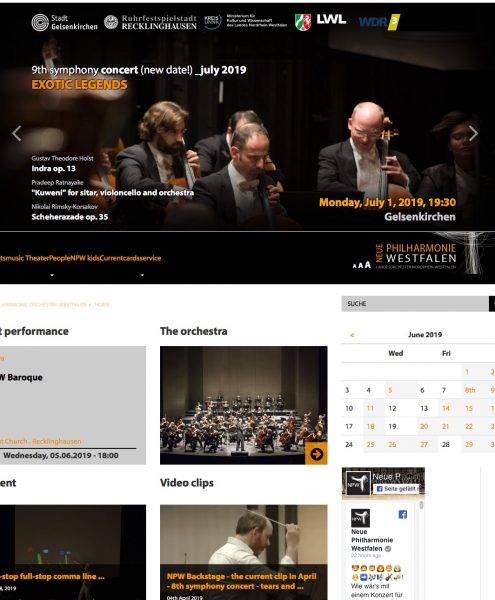This screenshot has height=600, width=495.
Task: Open the NPW Backstage video clip thumbnail
Action: click(244, 552)
